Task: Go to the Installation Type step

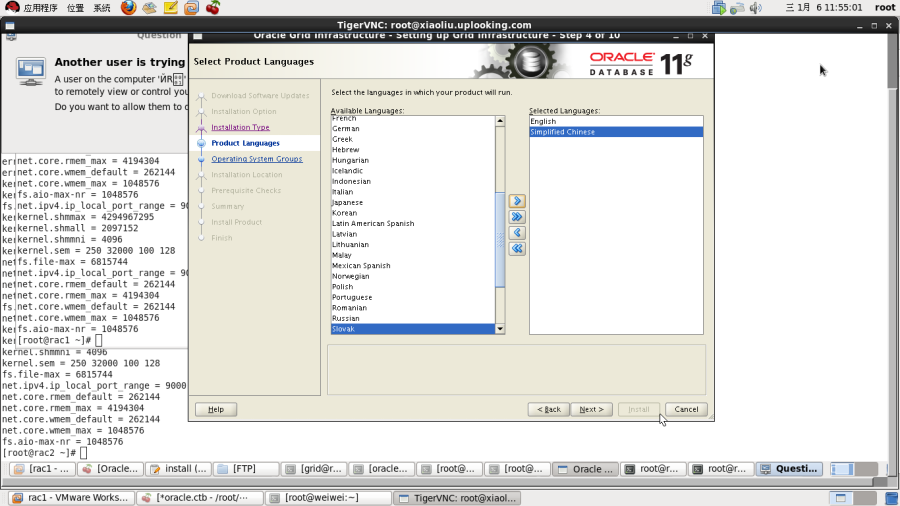Action: 240,127
